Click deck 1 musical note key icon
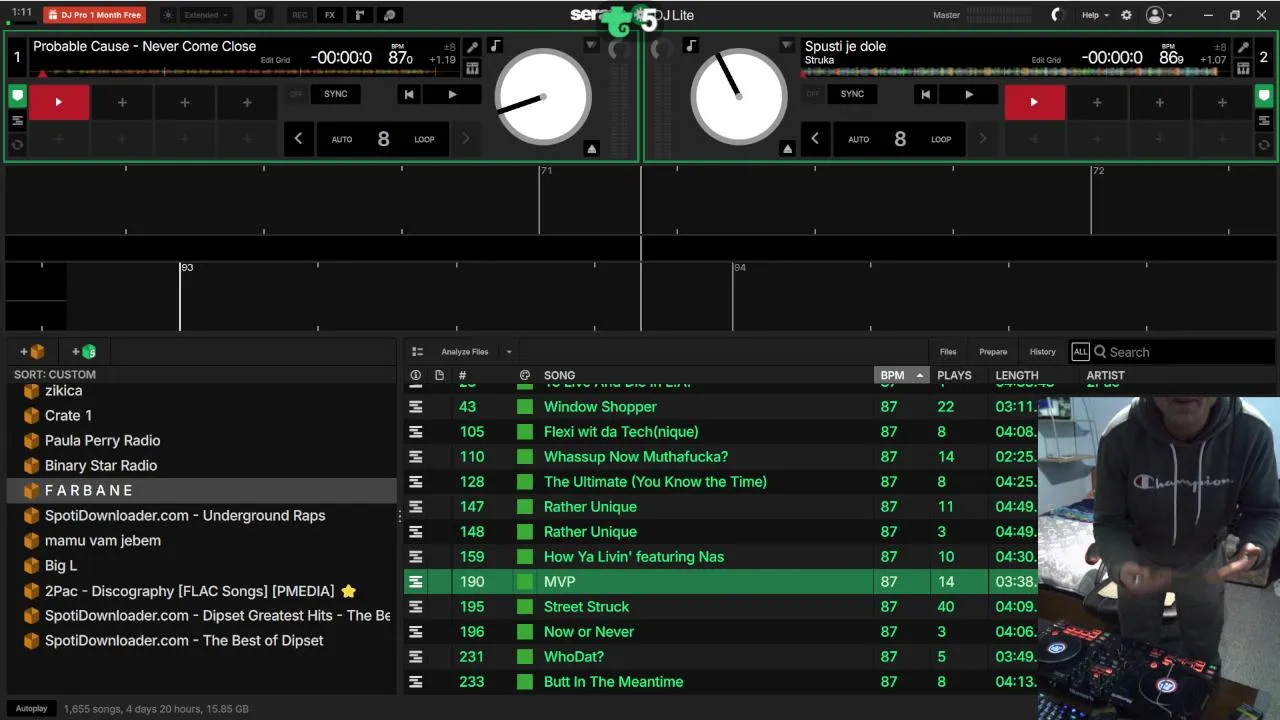Screen dimensions: 1280x720 click(x=496, y=46)
